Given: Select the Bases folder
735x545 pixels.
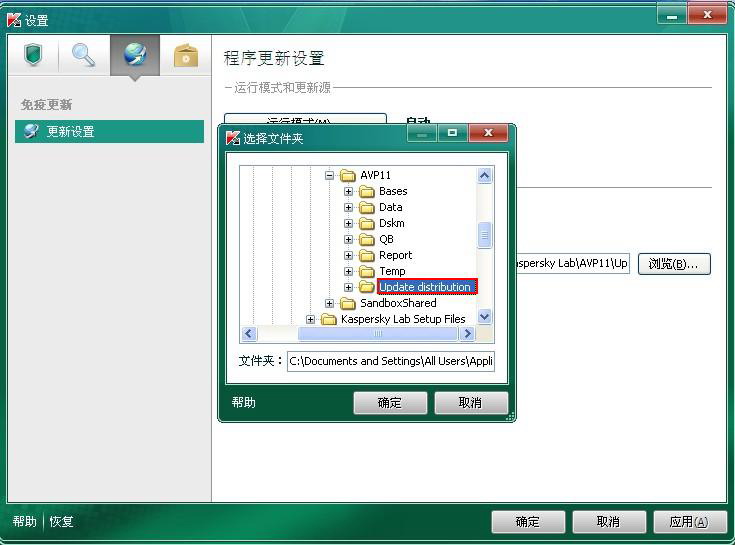Looking at the screenshot, I should 393,191.
